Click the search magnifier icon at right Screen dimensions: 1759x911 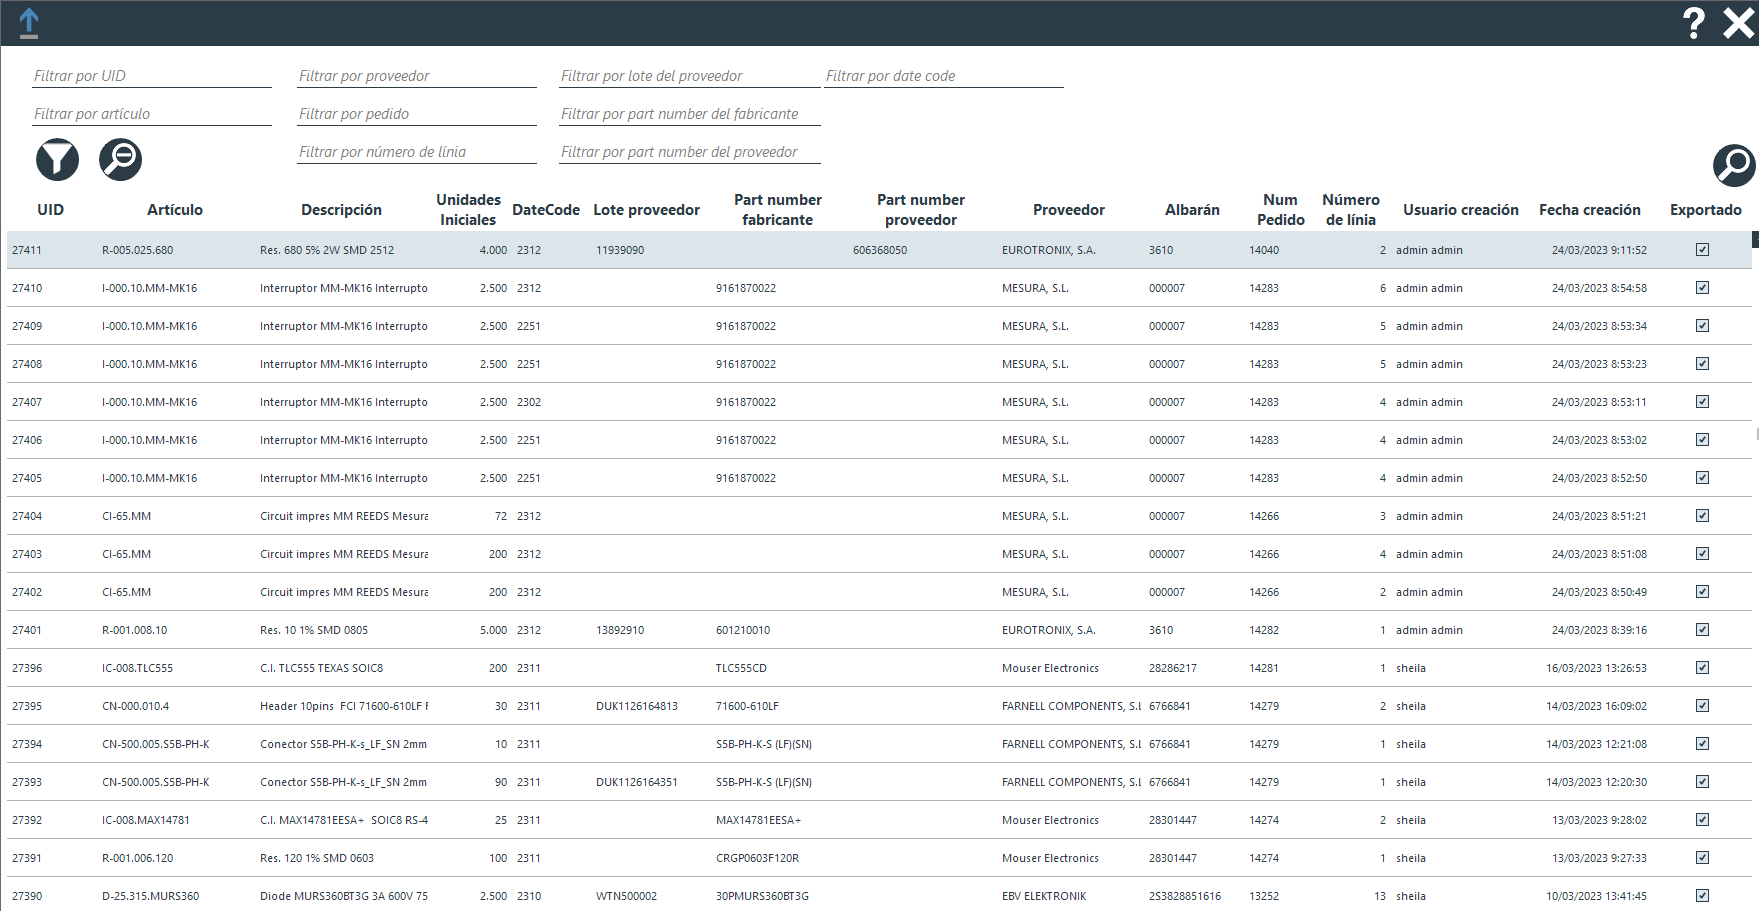point(1733,165)
